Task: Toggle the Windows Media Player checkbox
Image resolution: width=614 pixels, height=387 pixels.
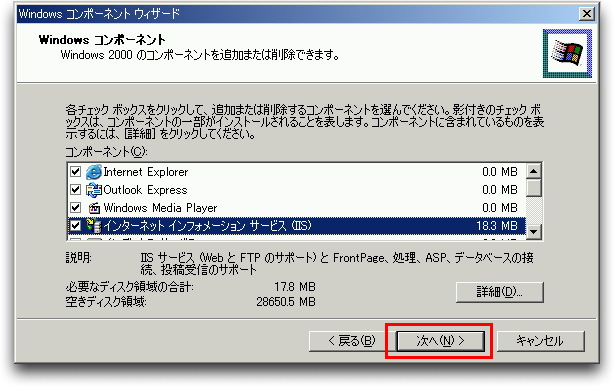Action: [x=75, y=208]
